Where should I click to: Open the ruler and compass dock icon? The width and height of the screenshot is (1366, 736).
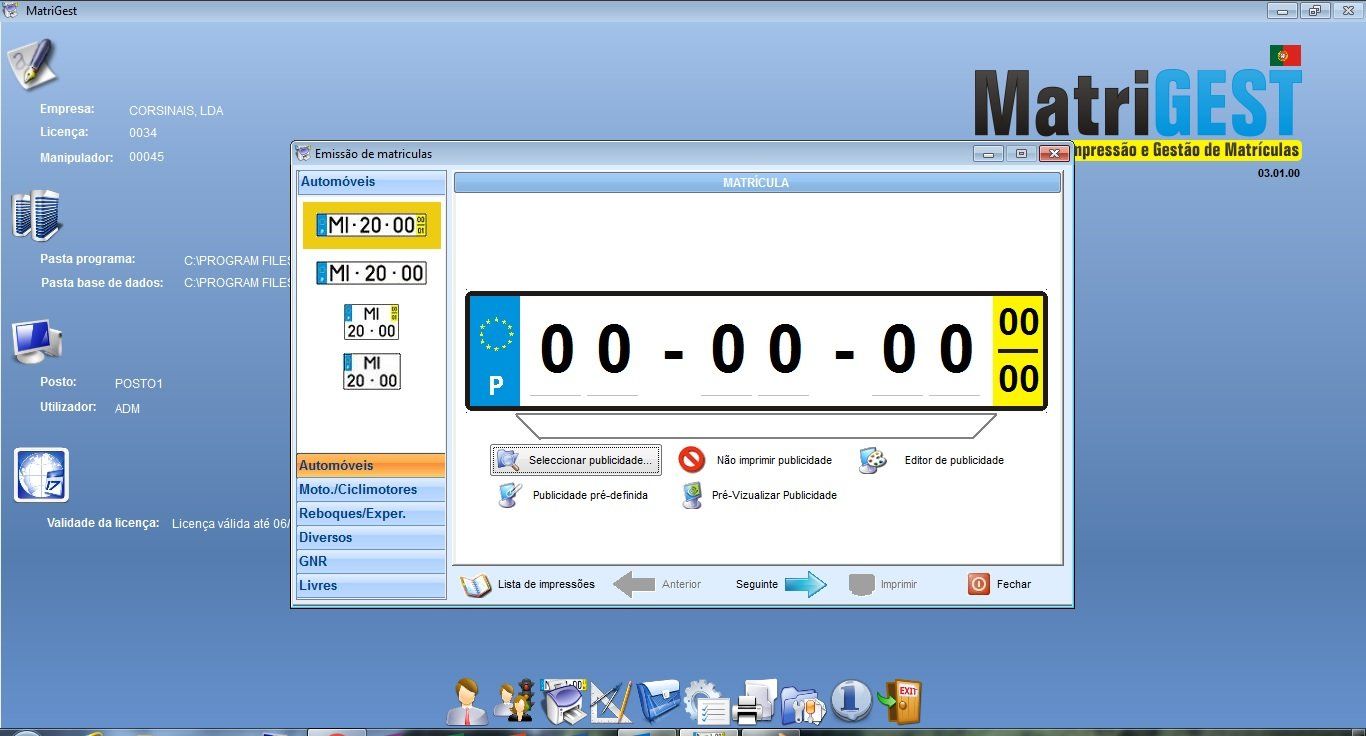(x=611, y=701)
